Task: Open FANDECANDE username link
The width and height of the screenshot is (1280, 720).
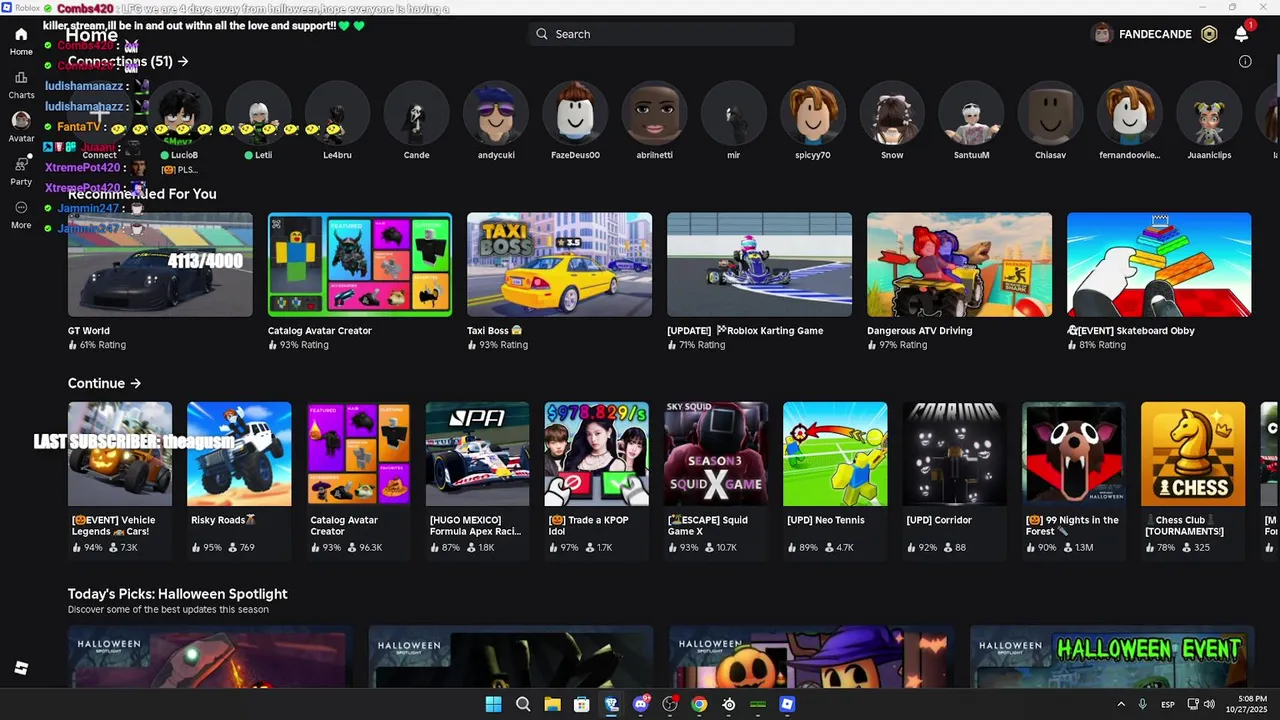Action: pyautogui.click(x=1155, y=34)
